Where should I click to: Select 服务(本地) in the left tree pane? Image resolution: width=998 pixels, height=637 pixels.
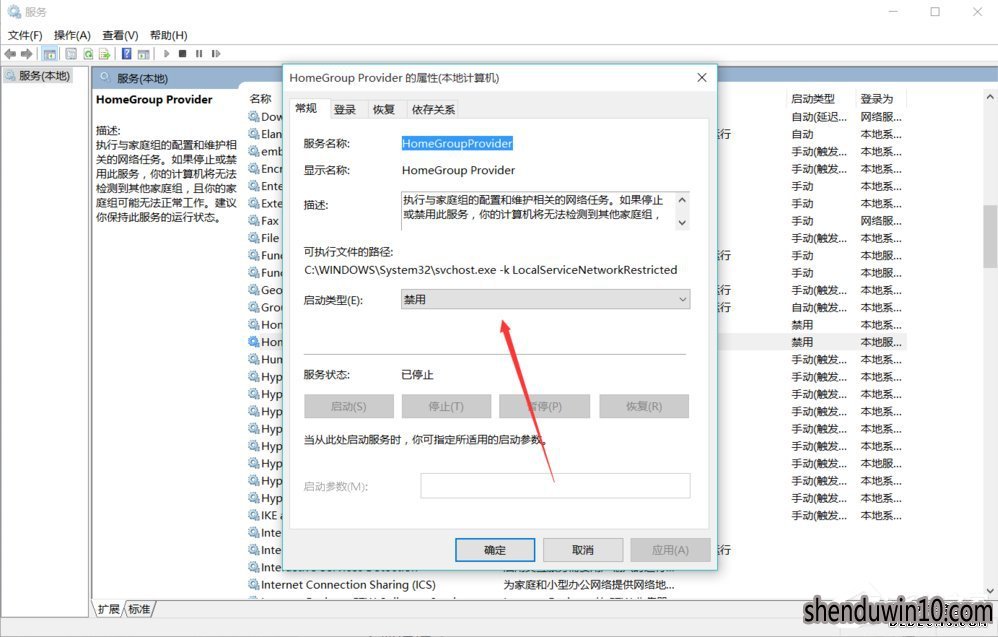pyautogui.click(x=38, y=76)
